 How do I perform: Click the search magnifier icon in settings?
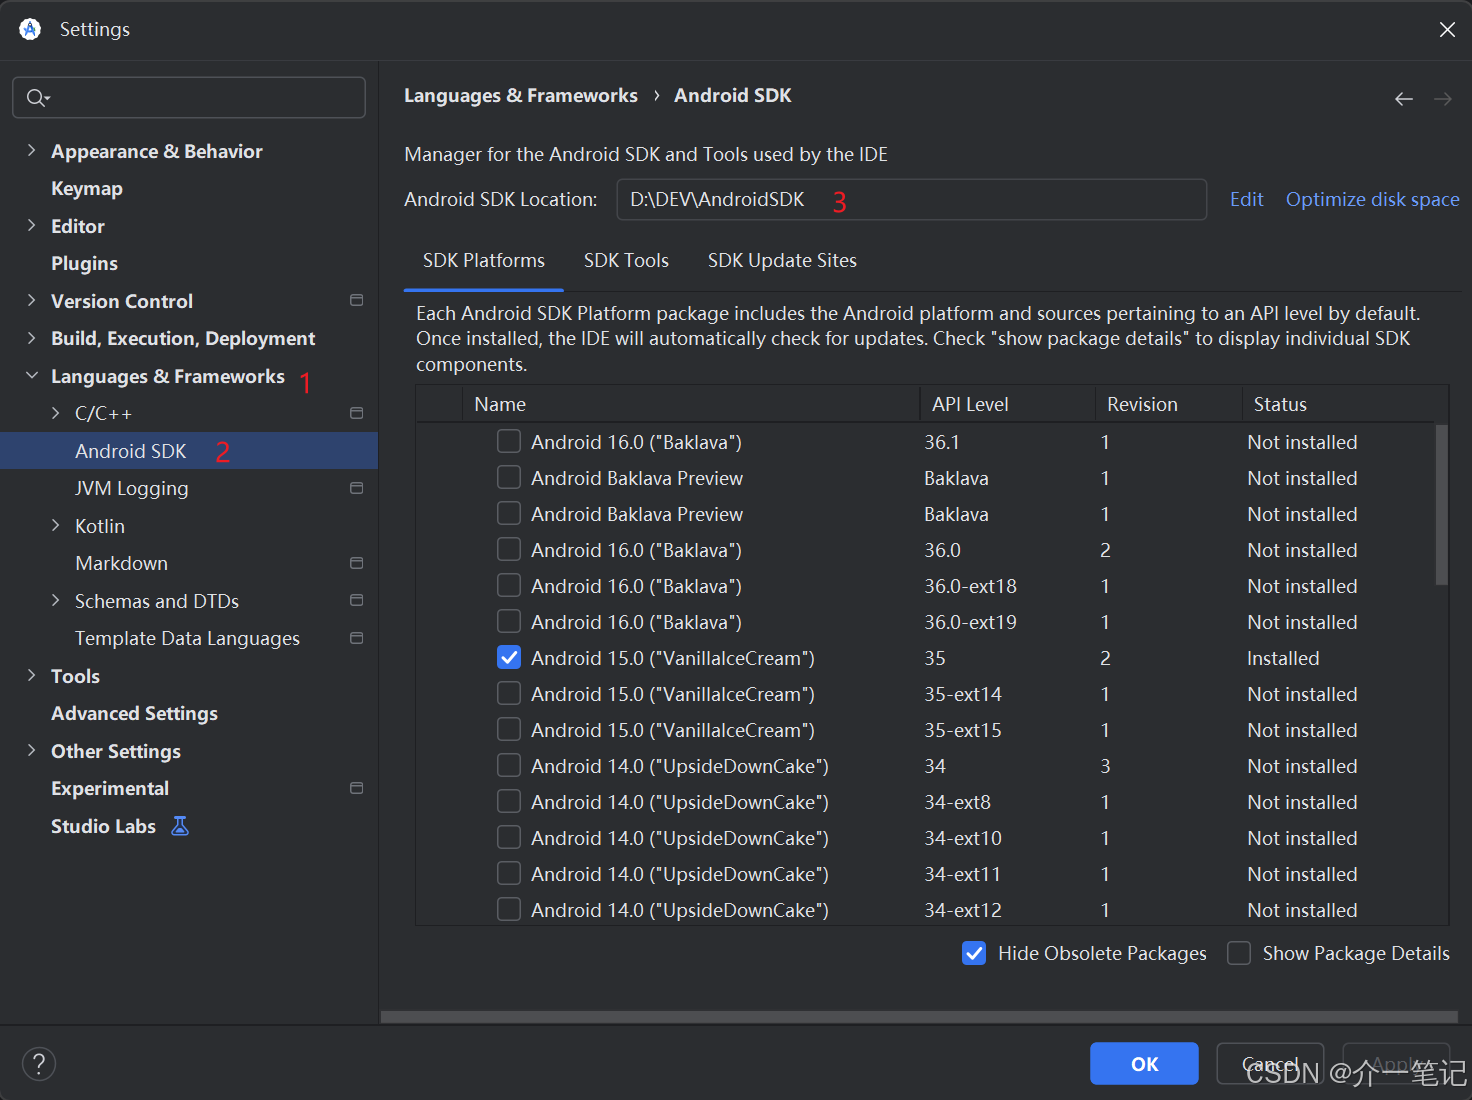pos(37,98)
